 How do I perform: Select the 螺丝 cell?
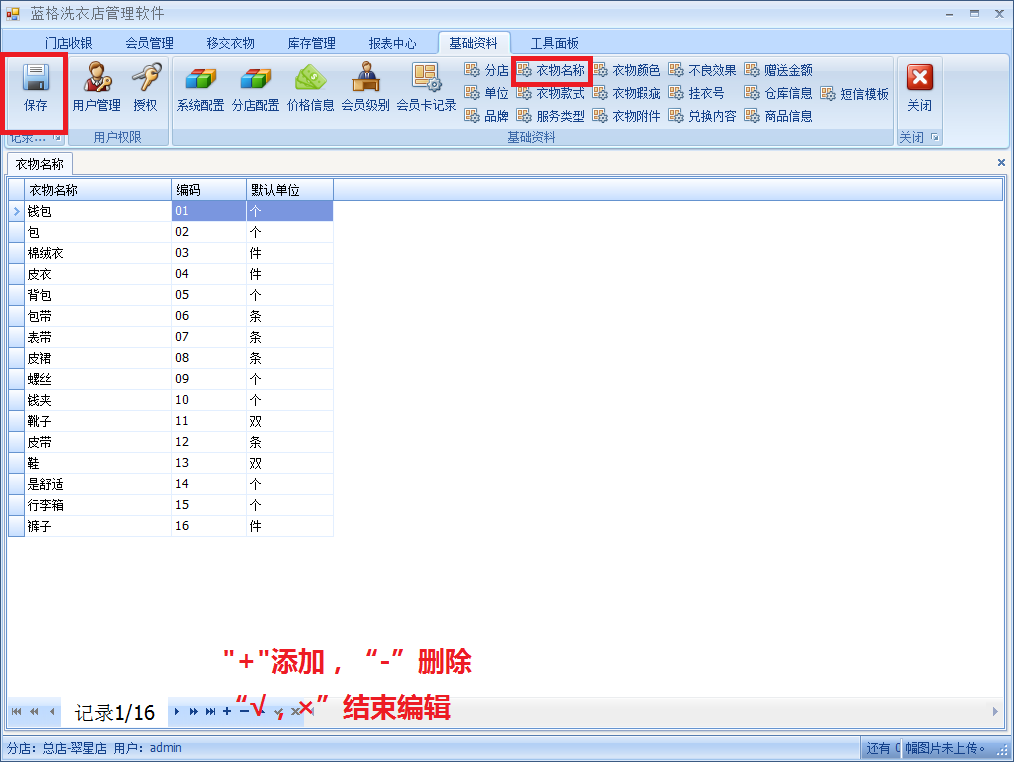pyautogui.click(x=98, y=379)
